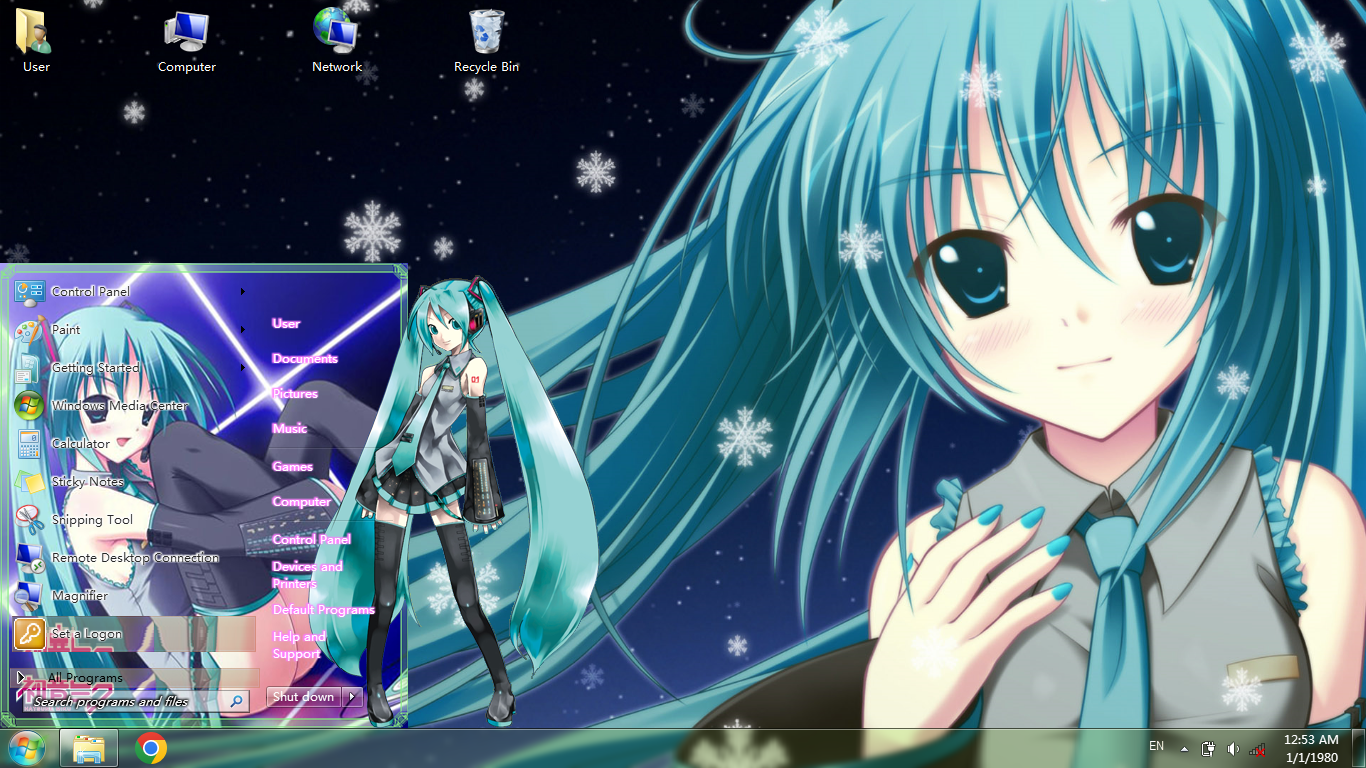
Task: Open Windows Explorer from the taskbar
Action: click(x=89, y=748)
